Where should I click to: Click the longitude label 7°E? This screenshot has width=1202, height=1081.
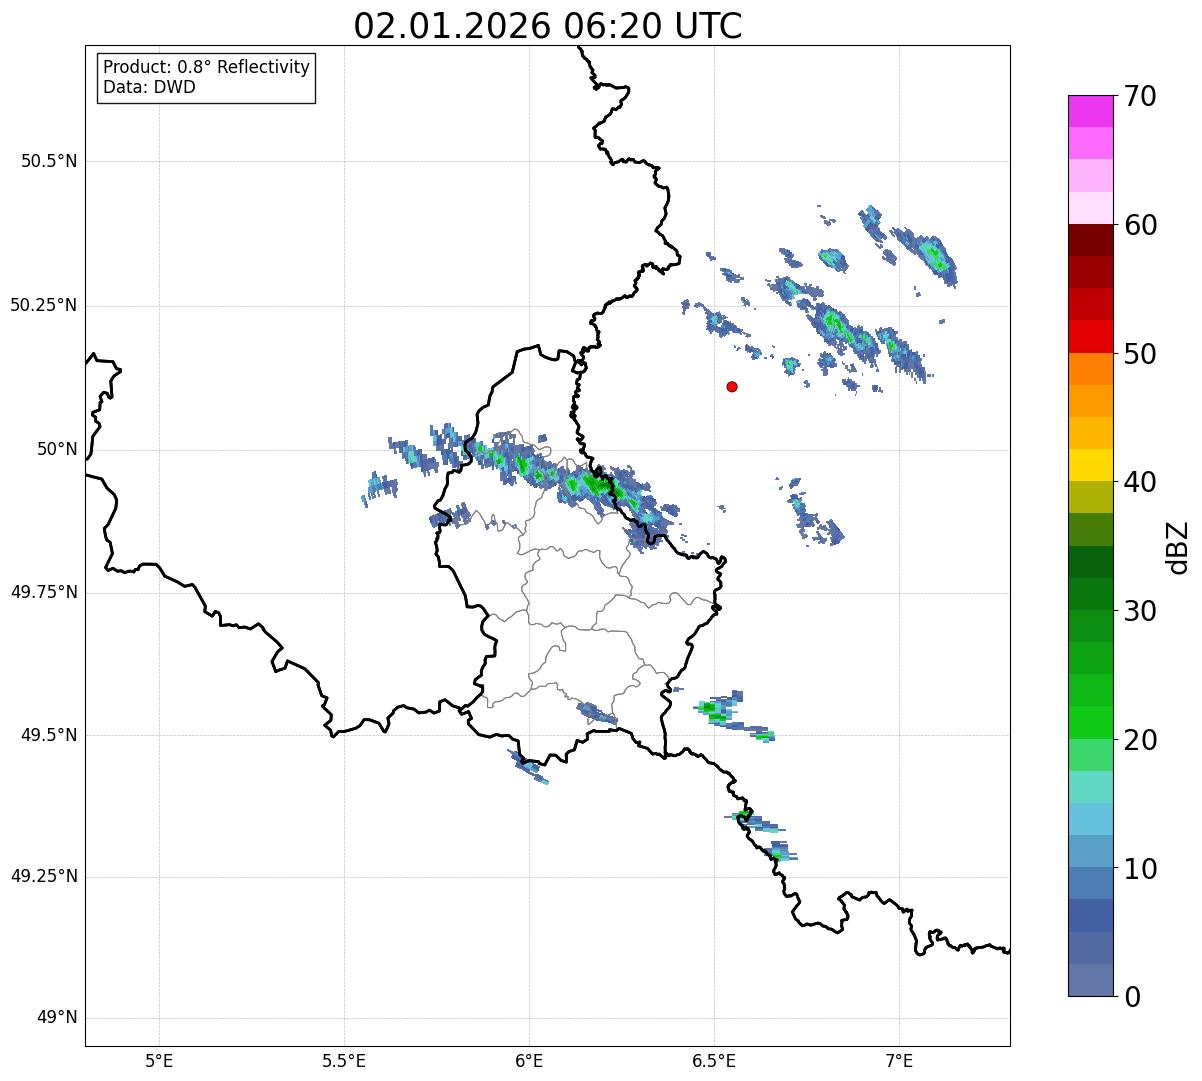899,1060
